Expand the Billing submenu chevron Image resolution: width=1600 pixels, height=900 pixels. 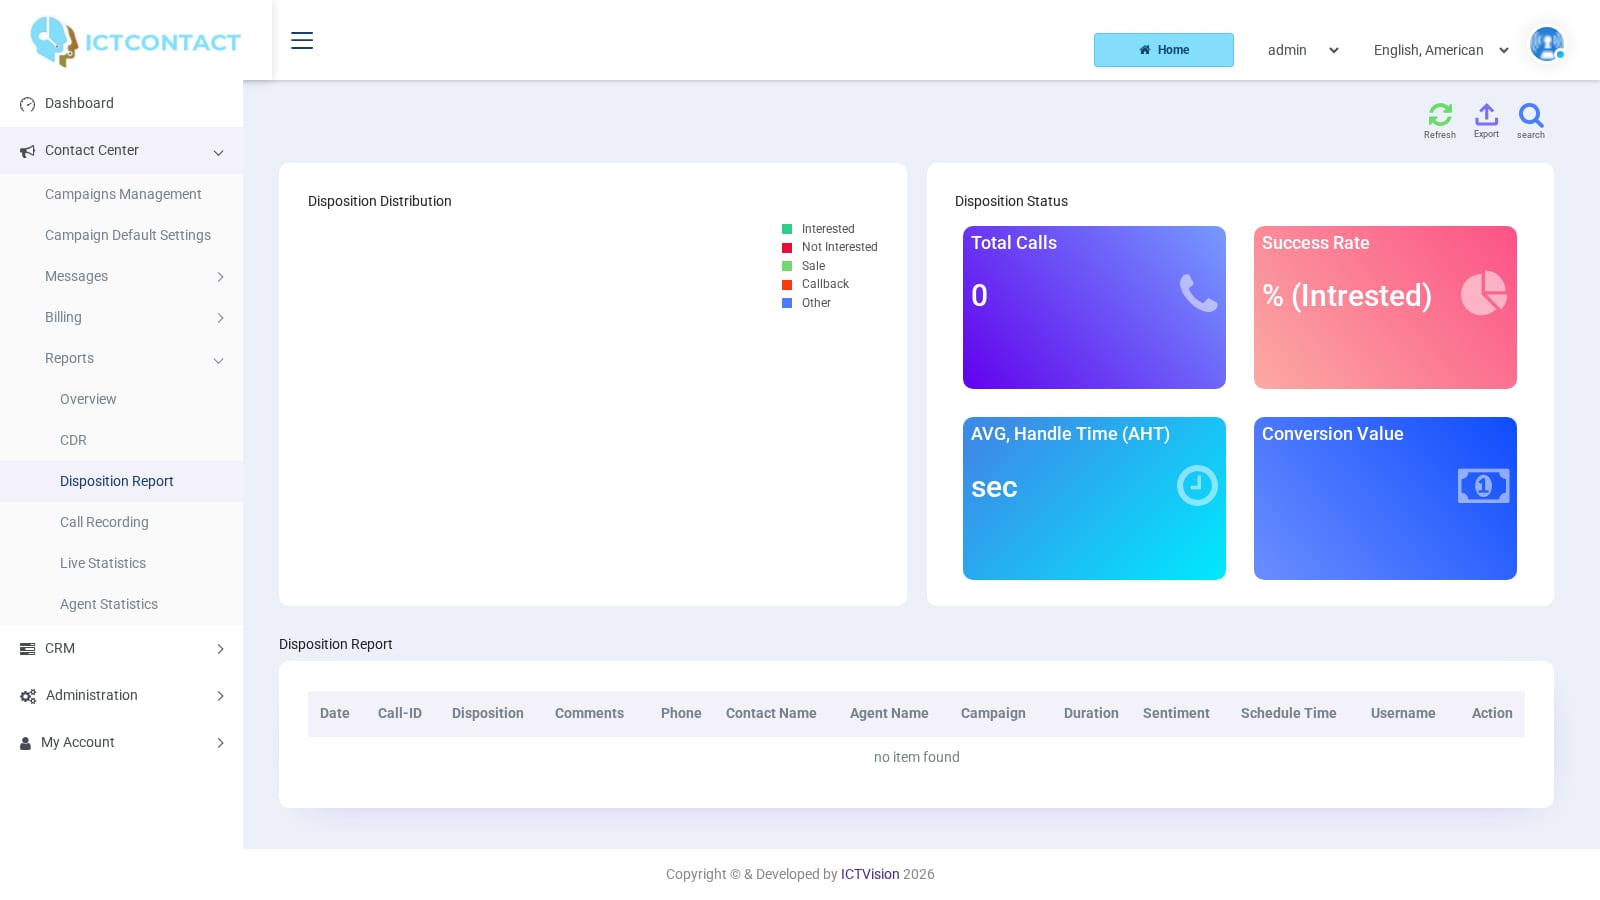click(x=220, y=318)
